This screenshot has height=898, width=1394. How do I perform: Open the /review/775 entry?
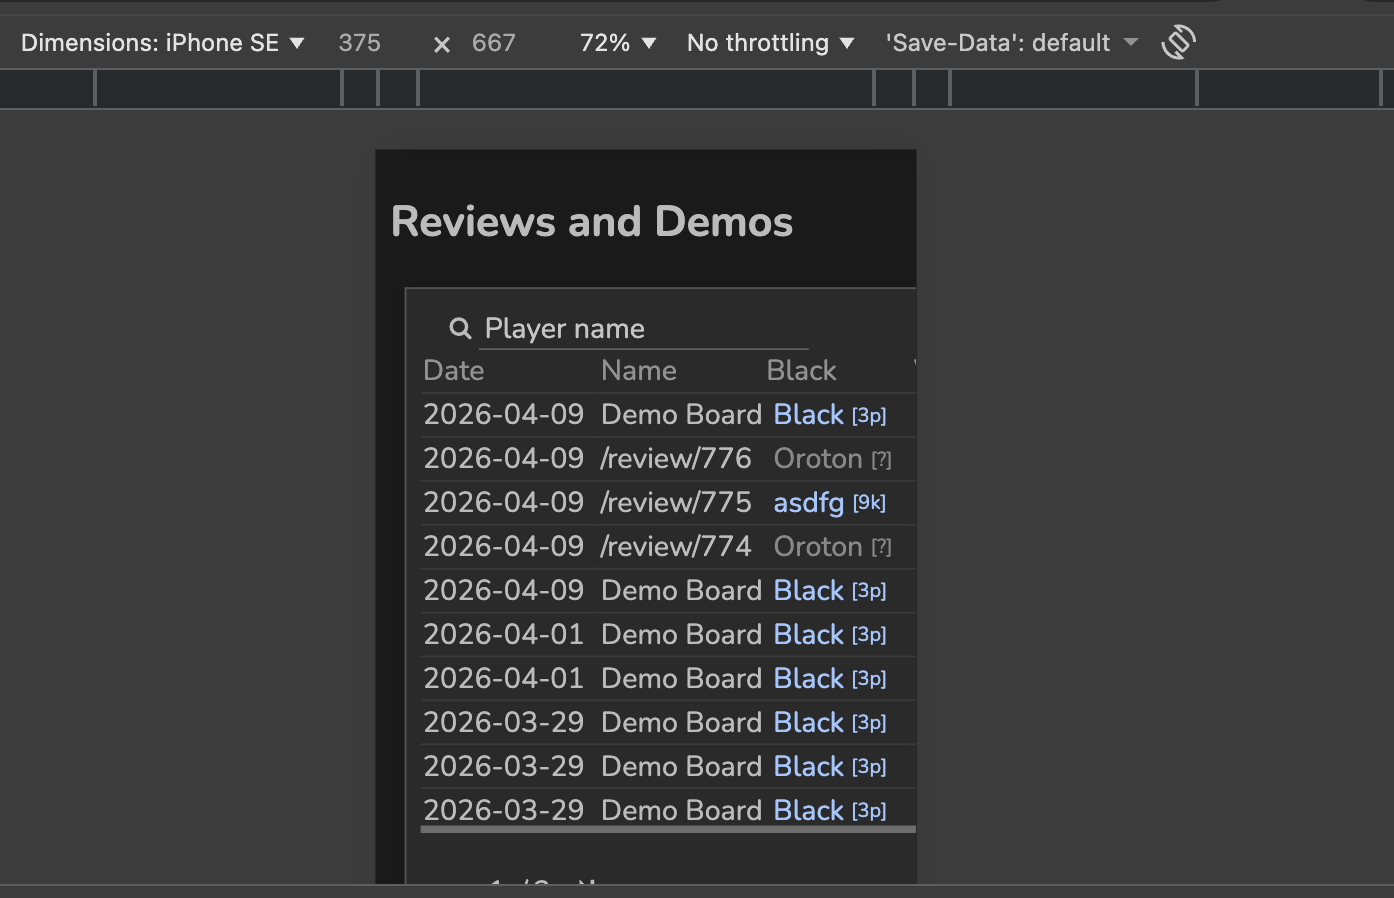[x=676, y=503]
